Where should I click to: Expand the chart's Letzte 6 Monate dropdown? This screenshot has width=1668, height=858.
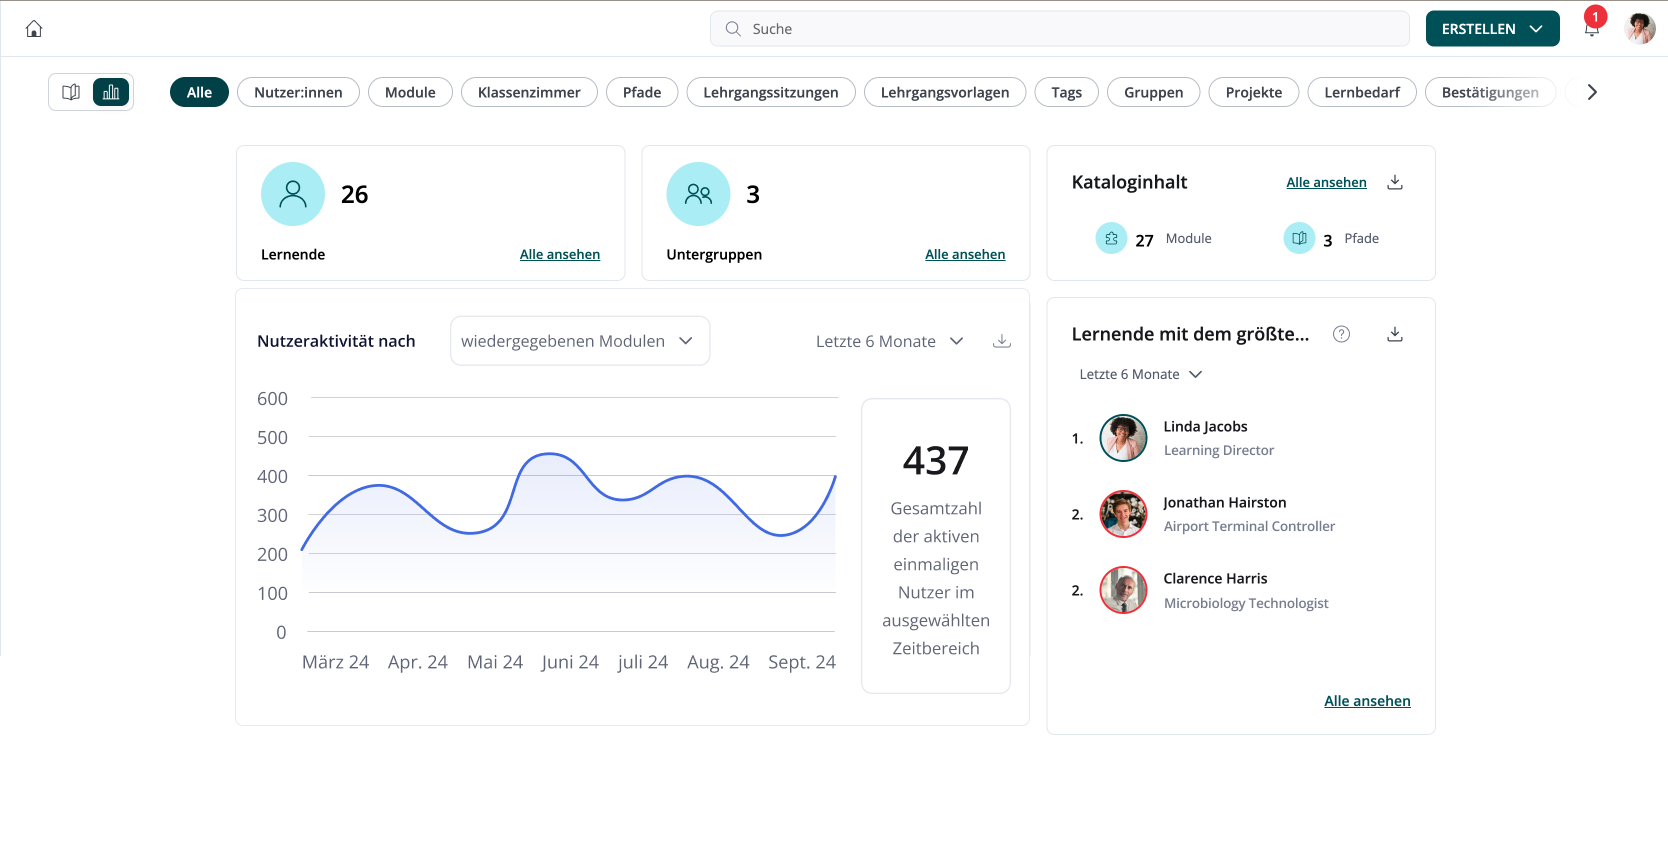point(889,341)
